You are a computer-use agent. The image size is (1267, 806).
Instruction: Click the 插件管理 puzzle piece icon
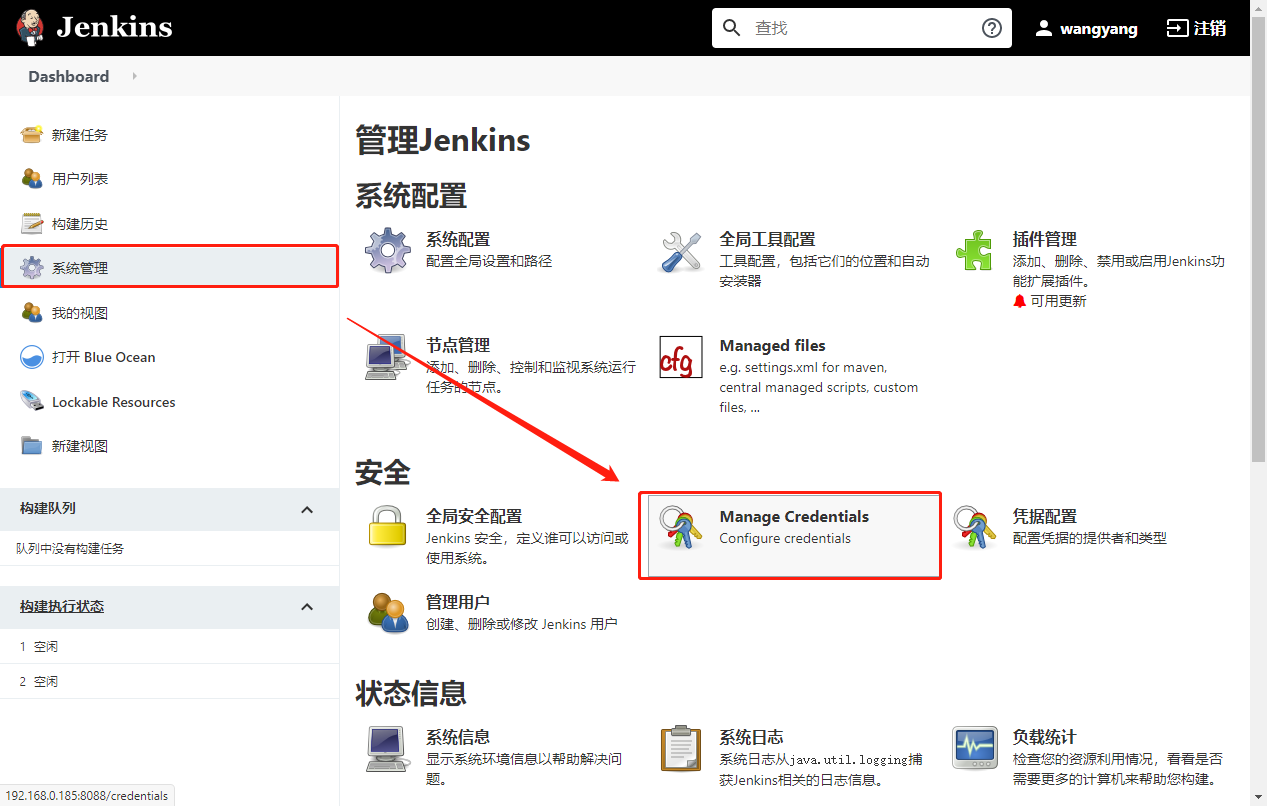click(974, 250)
